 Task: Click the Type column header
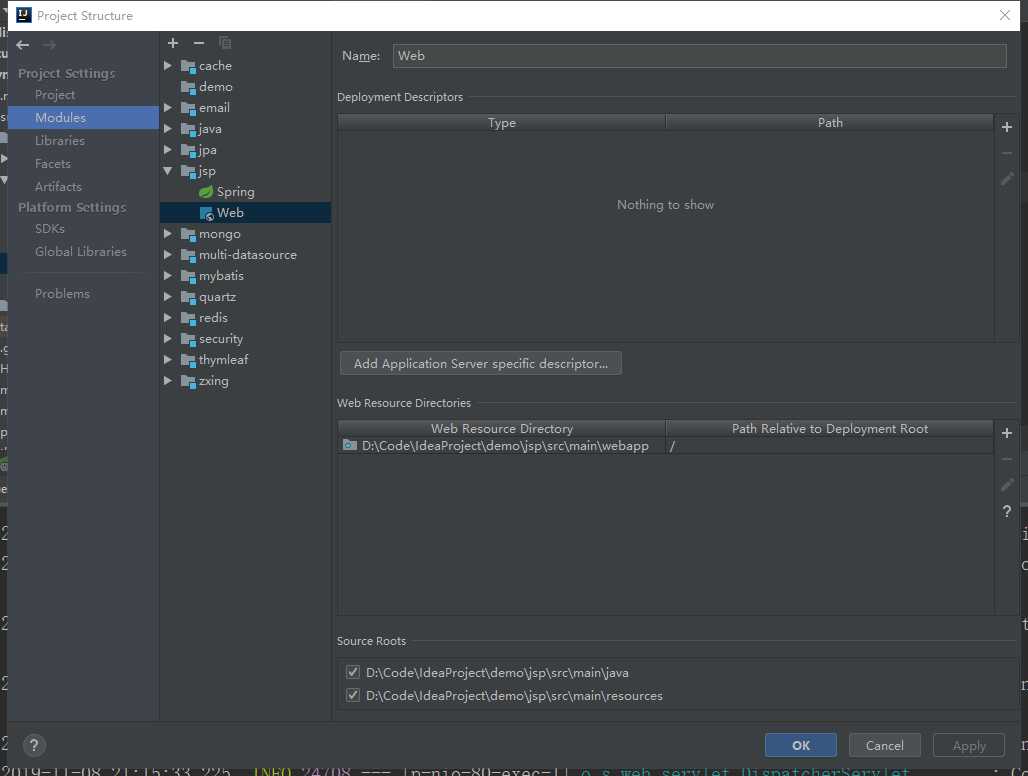point(502,123)
